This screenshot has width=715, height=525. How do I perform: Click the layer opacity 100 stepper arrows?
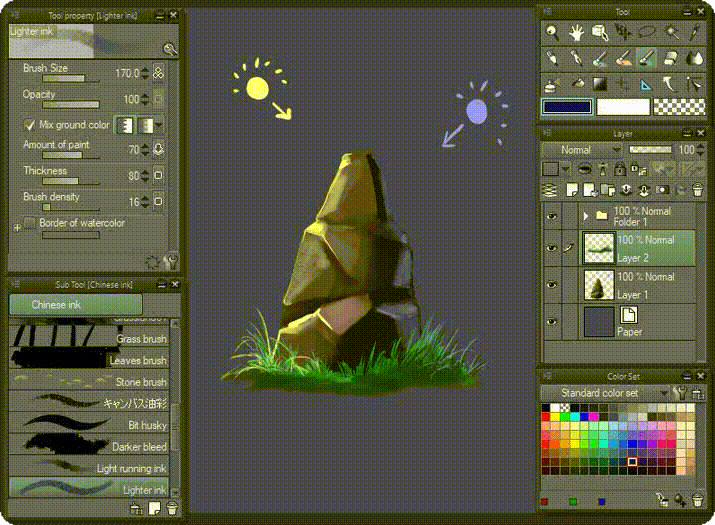[x=701, y=150]
